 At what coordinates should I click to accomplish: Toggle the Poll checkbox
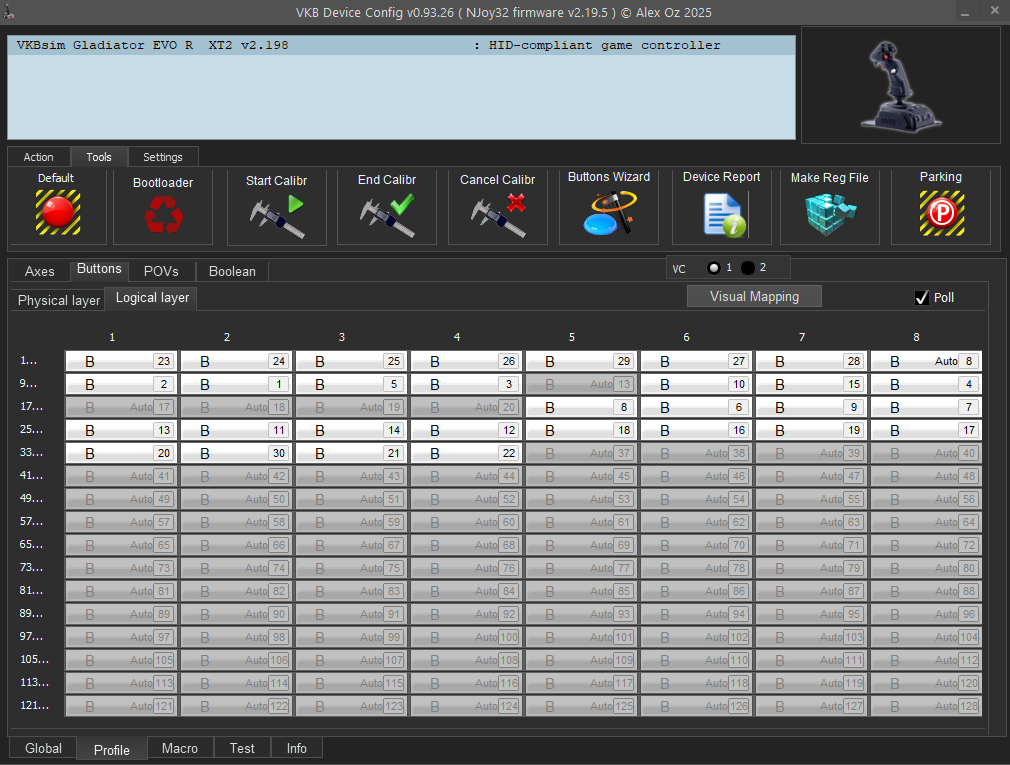pyautogui.click(x=922, y=298)
